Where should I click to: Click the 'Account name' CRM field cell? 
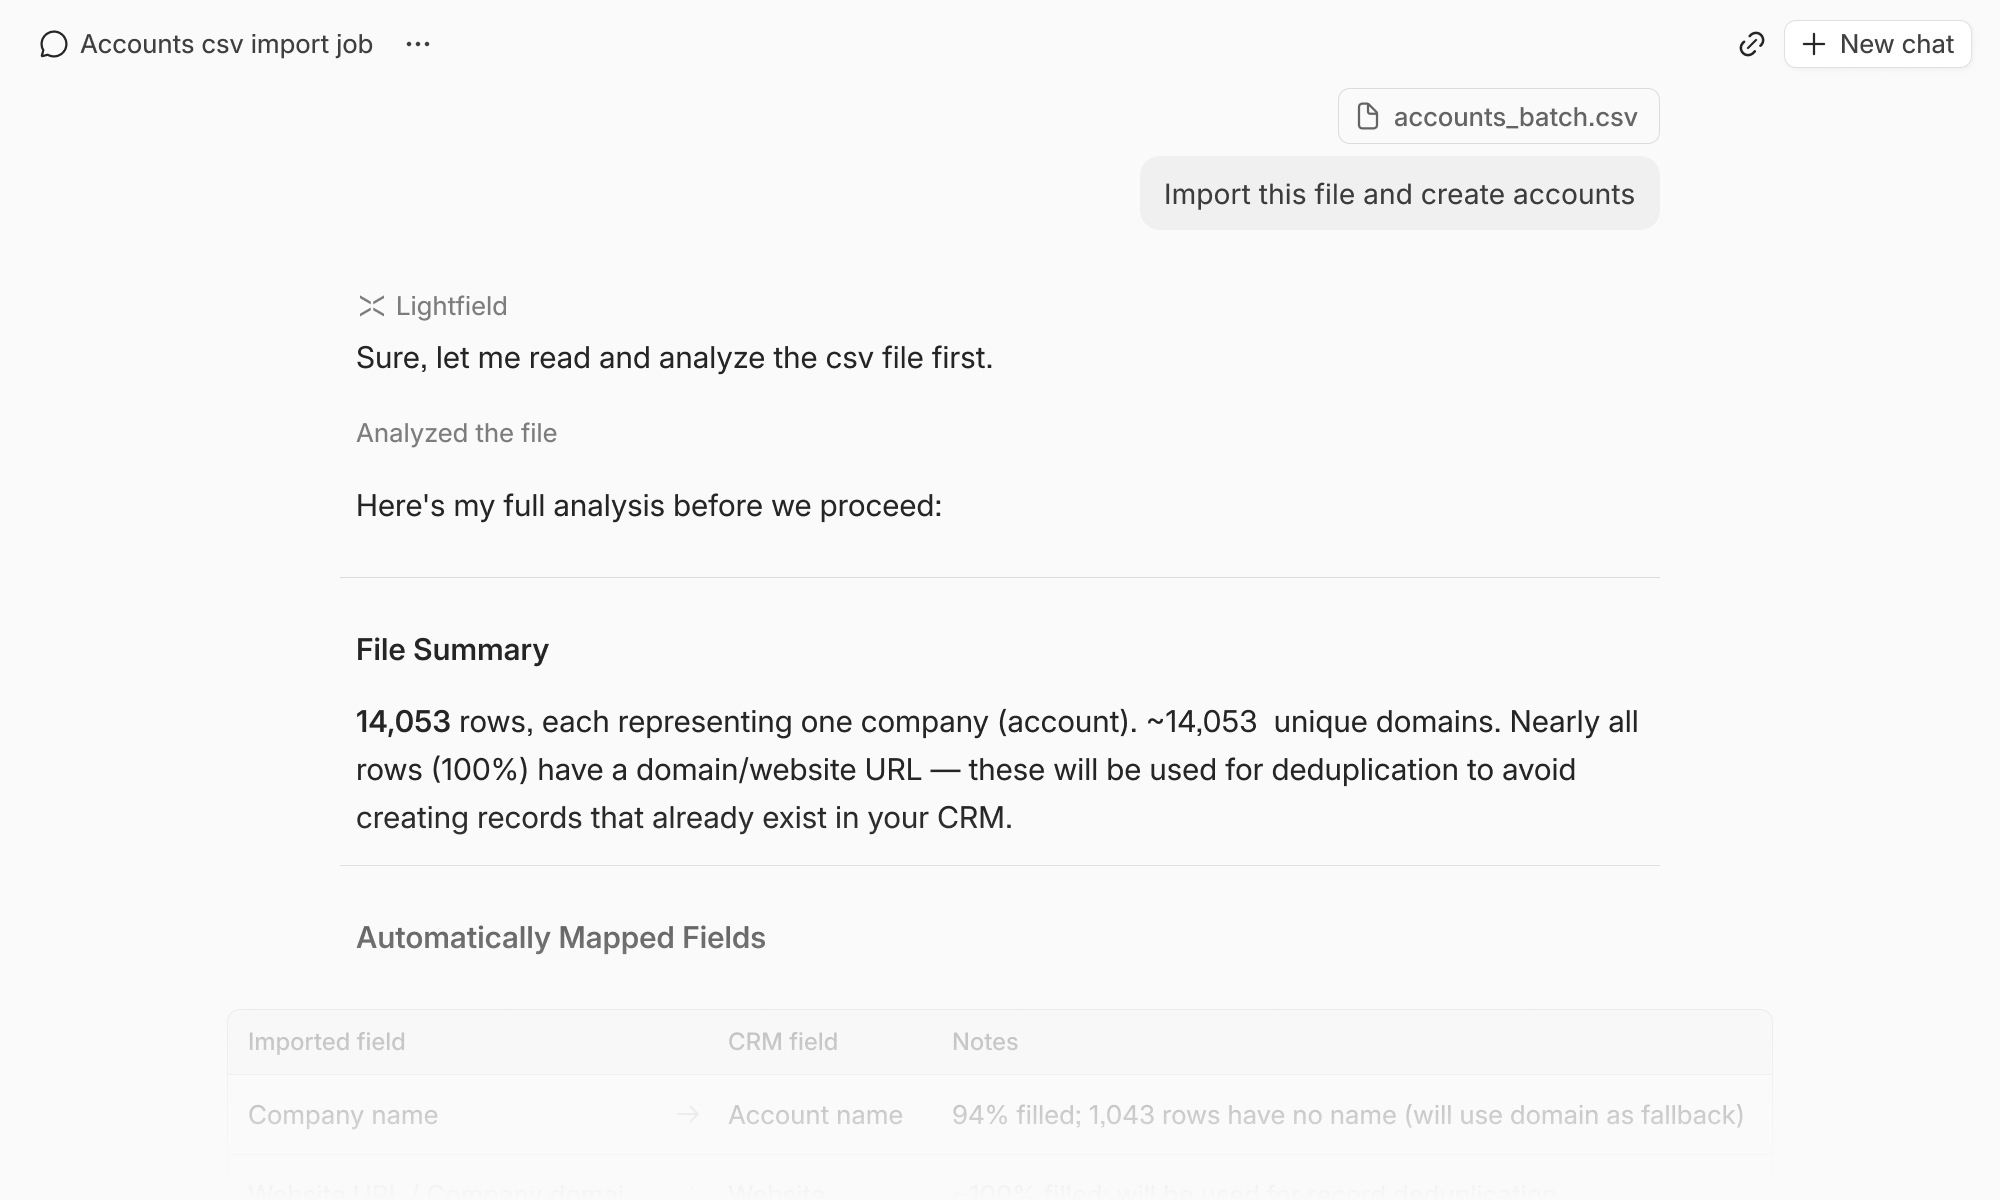[x=814, y=1115]
